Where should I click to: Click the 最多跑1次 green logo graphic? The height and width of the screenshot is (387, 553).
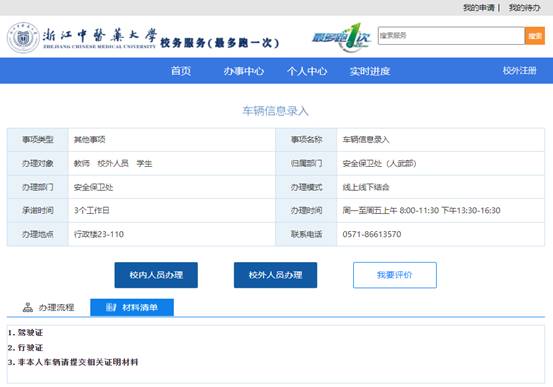pos(341,37)
